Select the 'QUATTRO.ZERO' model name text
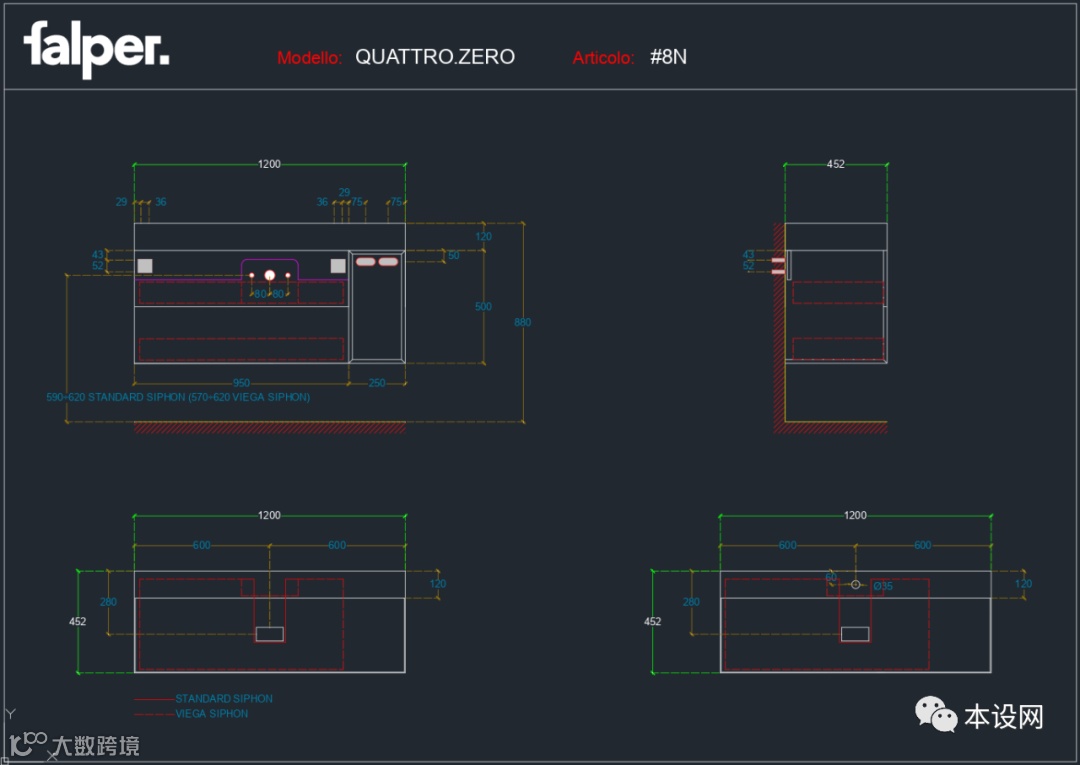The image size is (1080, 765). pyautogui.click(x=435, y=57)
